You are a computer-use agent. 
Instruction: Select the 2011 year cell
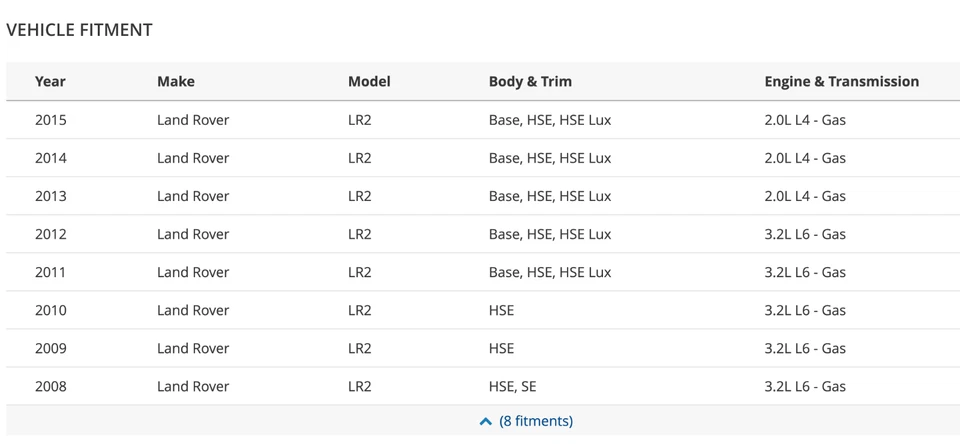pyautogui.click(x=51, y=272)
